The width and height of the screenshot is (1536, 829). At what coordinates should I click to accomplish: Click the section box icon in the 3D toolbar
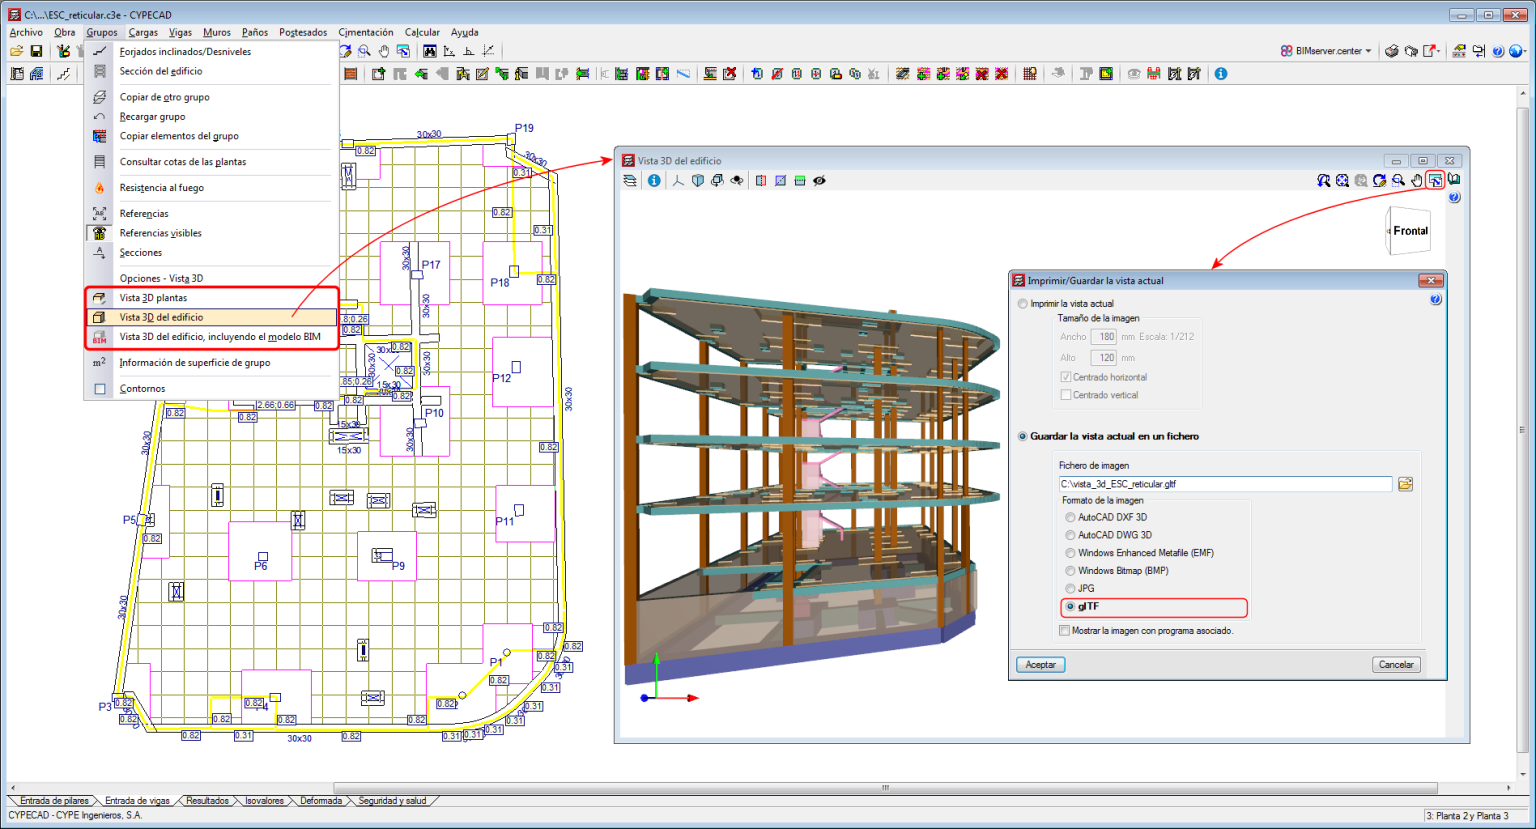[x=761, y=180]
